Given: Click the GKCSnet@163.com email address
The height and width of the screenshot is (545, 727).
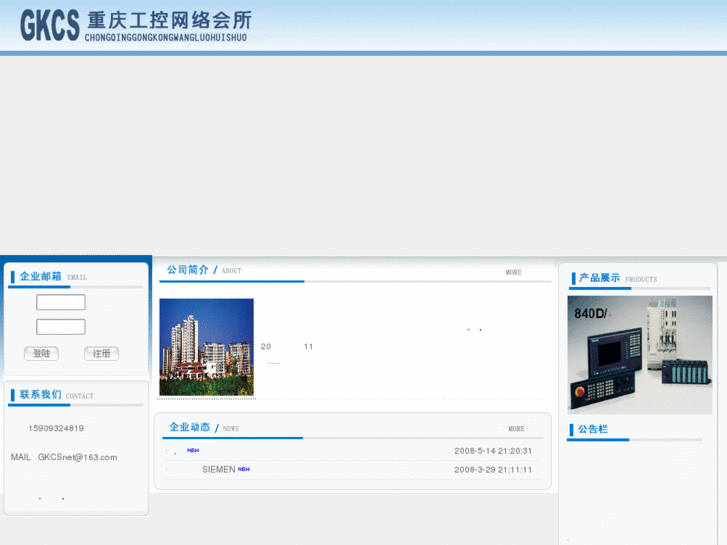Looking at the screenshot, I should [77, 457].
